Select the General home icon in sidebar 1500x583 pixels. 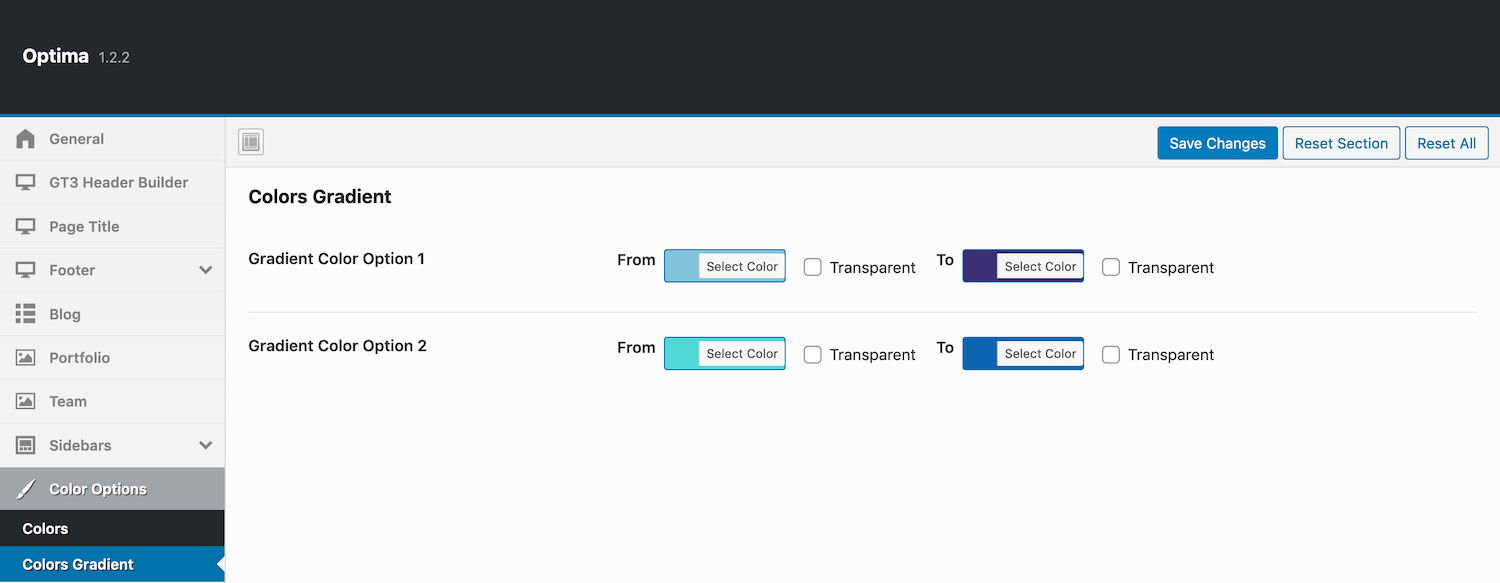coord(26,139)
